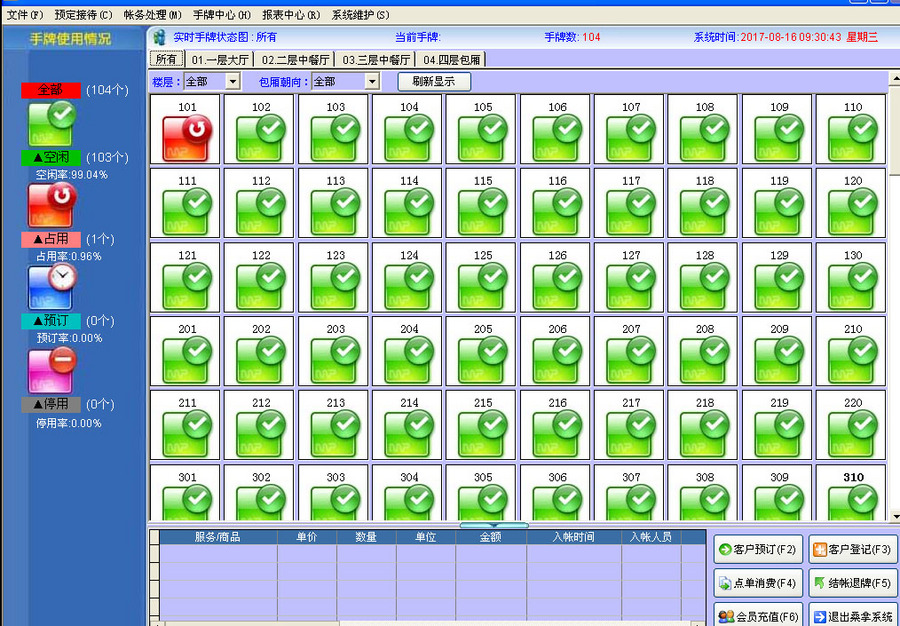This screenshot has width=900, height=626.
Task: Click 客户预订(F2) button
Action: tap(758, 550)
